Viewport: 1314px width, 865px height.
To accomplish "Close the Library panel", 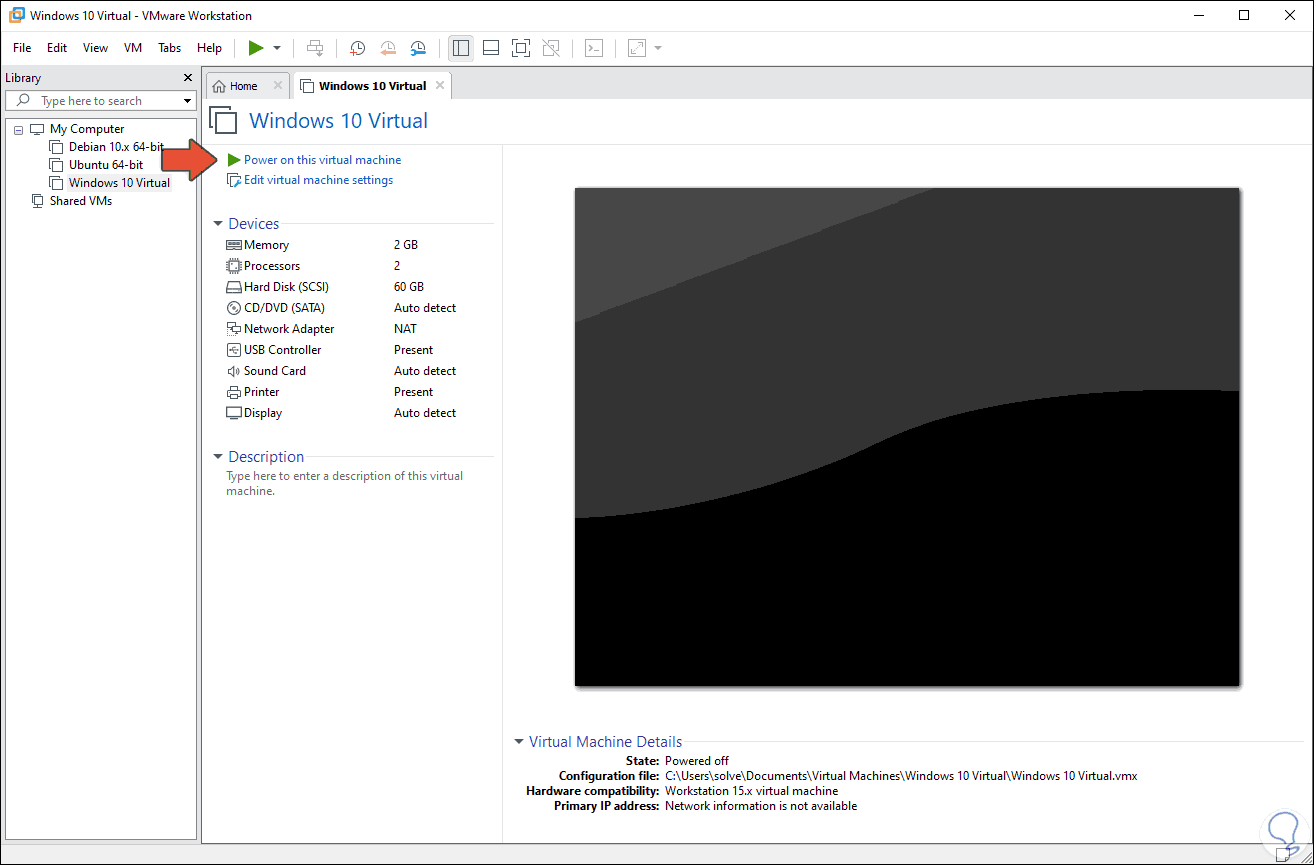I will pyautogui.click(x=188, y=78).
